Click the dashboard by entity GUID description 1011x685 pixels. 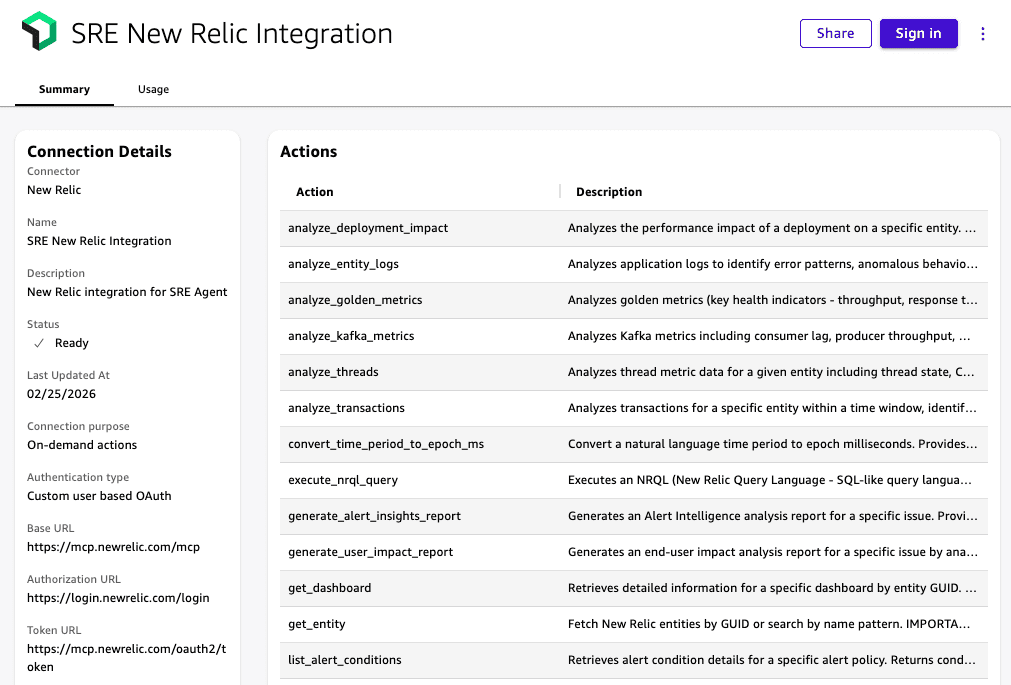[x=772, y=588]
